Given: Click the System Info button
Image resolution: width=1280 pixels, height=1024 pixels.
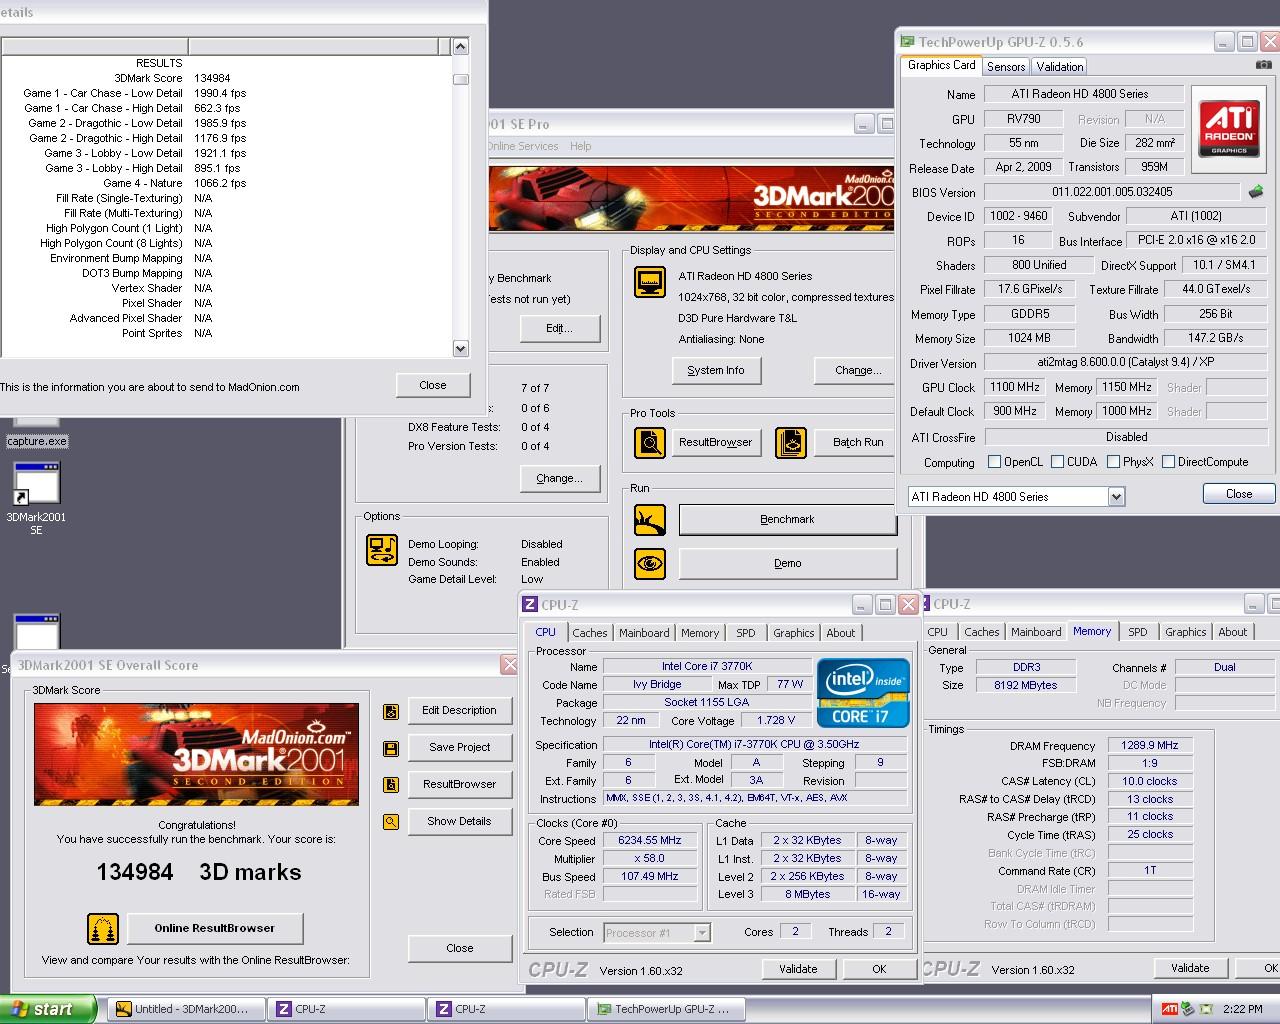Looking at the screenshot, I should tap(716, 370).
